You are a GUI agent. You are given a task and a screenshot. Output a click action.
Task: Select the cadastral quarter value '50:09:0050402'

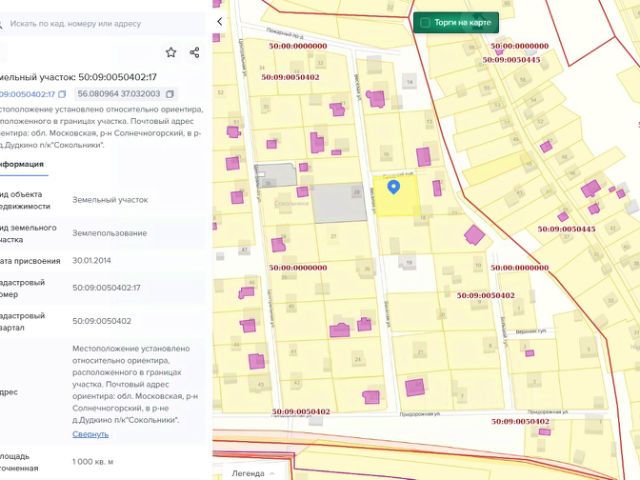pos(102,321)
